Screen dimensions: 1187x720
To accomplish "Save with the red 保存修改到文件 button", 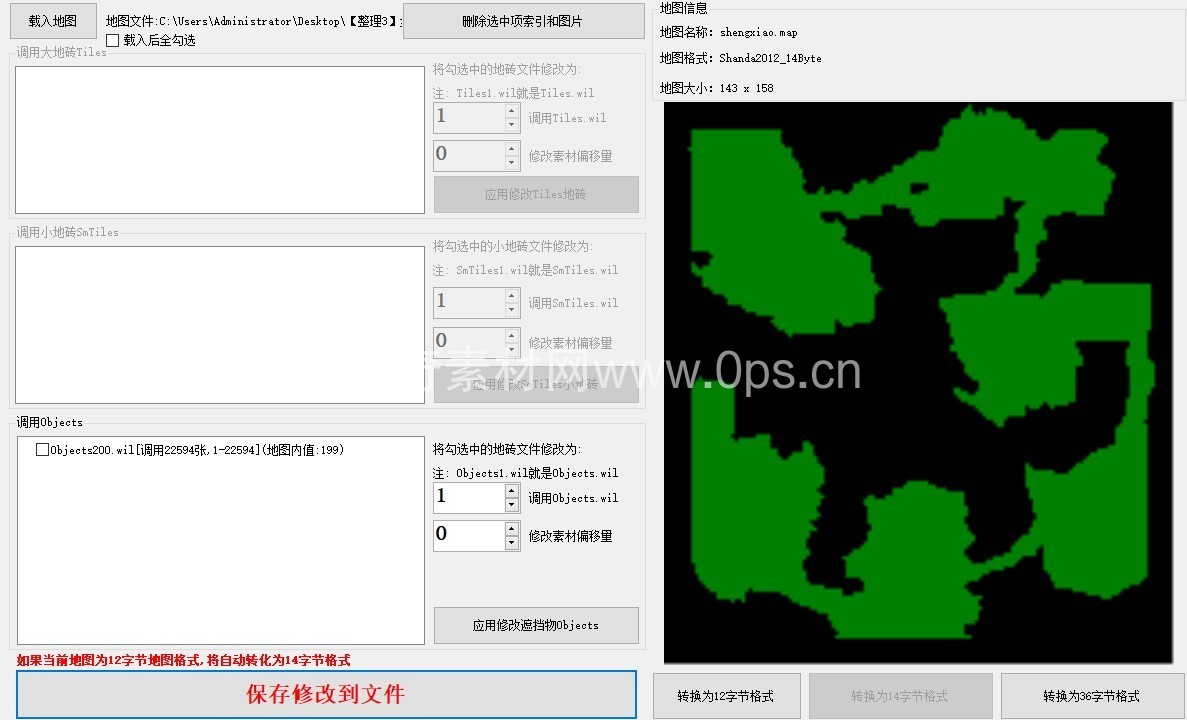I will 326,694.
